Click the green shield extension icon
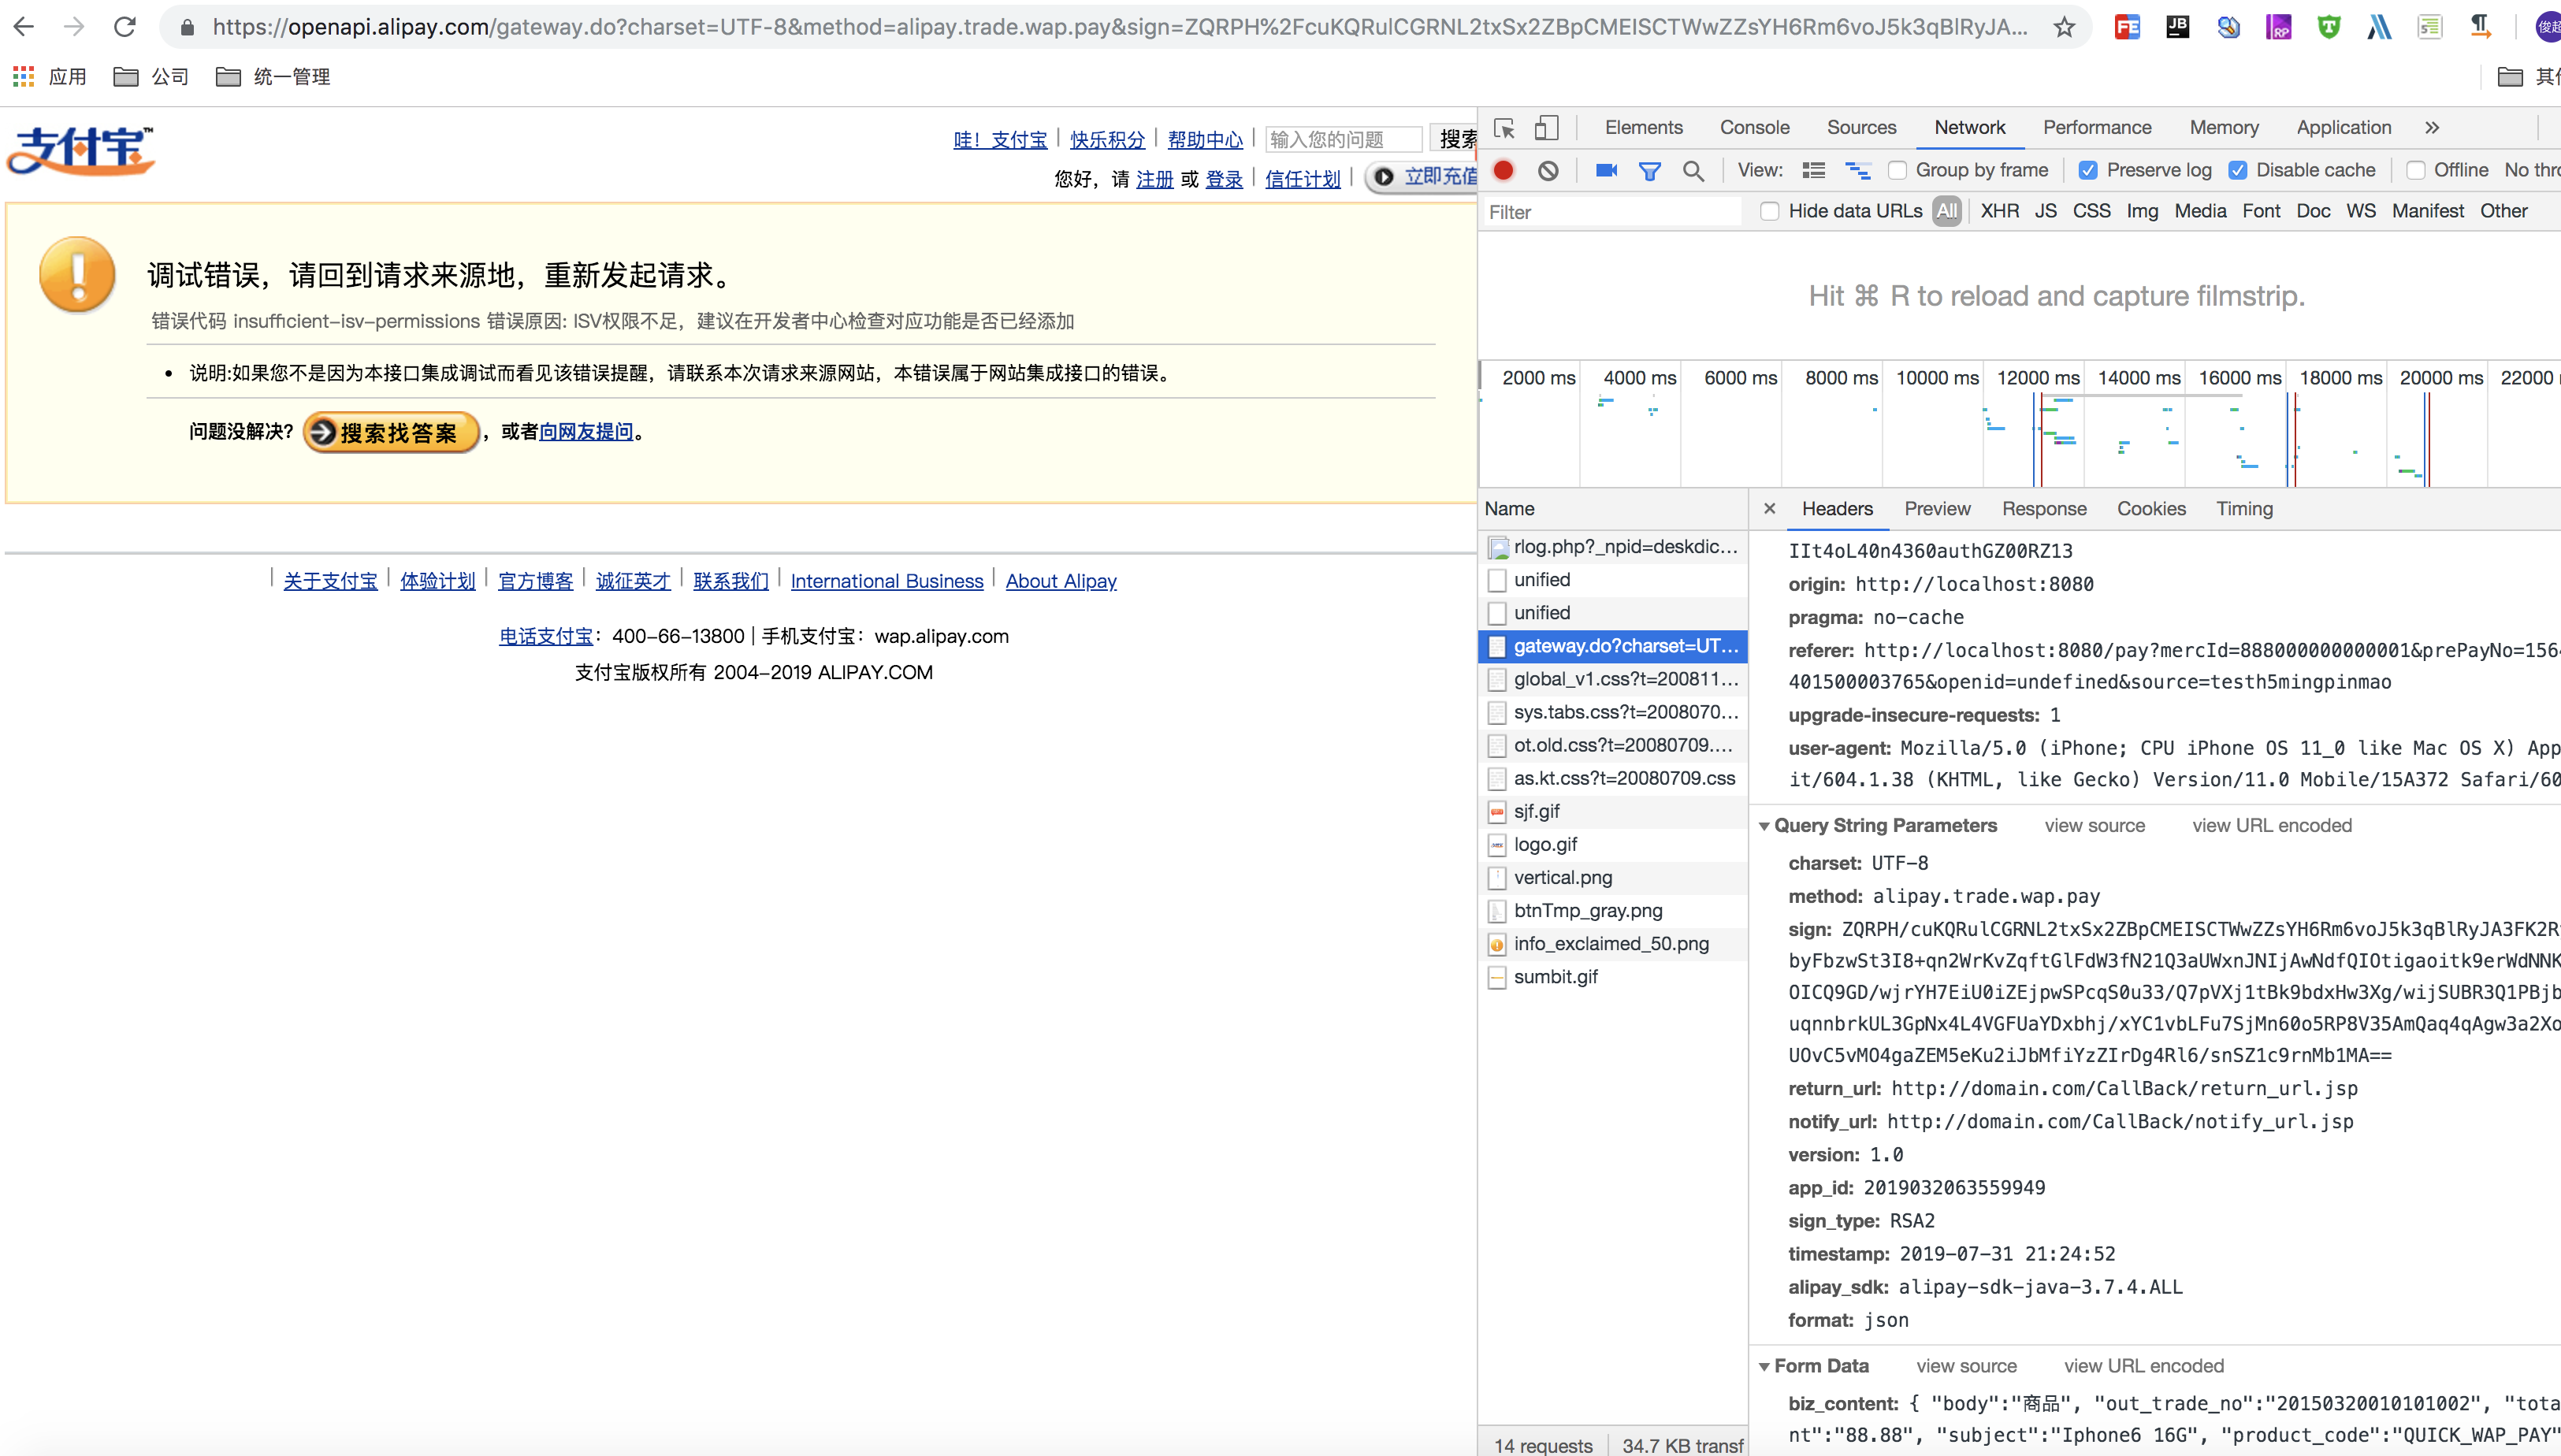Viewport: 2561px width, 1456px height. (2329, 27)
